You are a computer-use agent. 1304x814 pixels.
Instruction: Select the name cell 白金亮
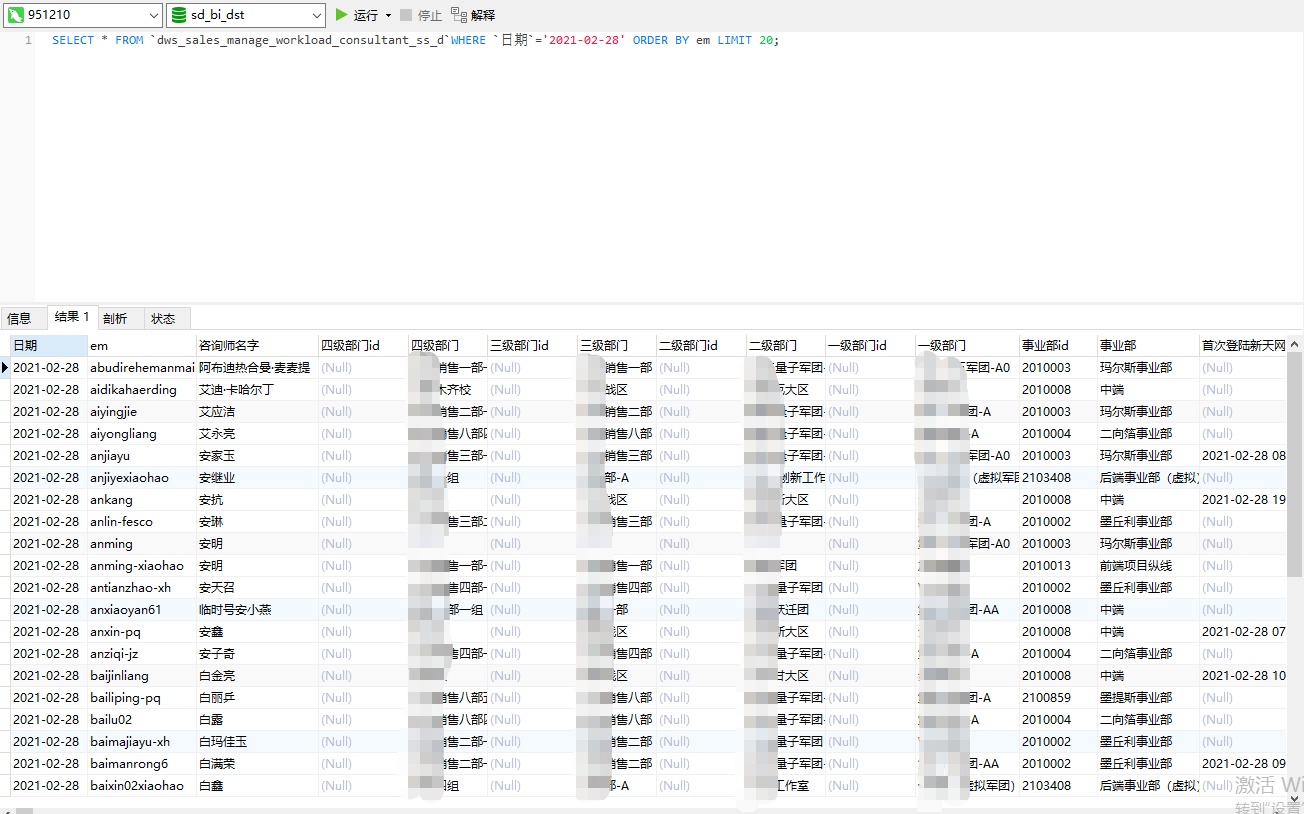[x=257, y=676]
